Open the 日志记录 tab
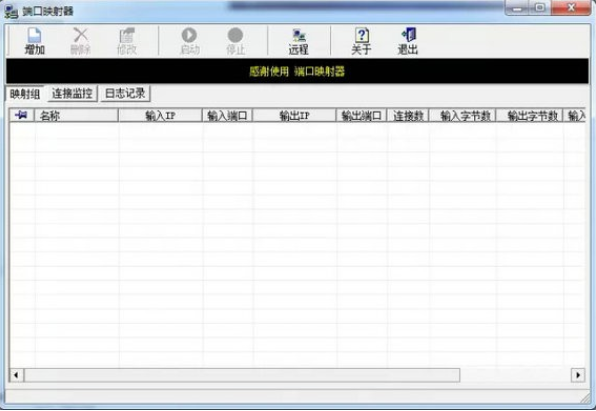This screenshot has width=596, height=411. (125, 94)
